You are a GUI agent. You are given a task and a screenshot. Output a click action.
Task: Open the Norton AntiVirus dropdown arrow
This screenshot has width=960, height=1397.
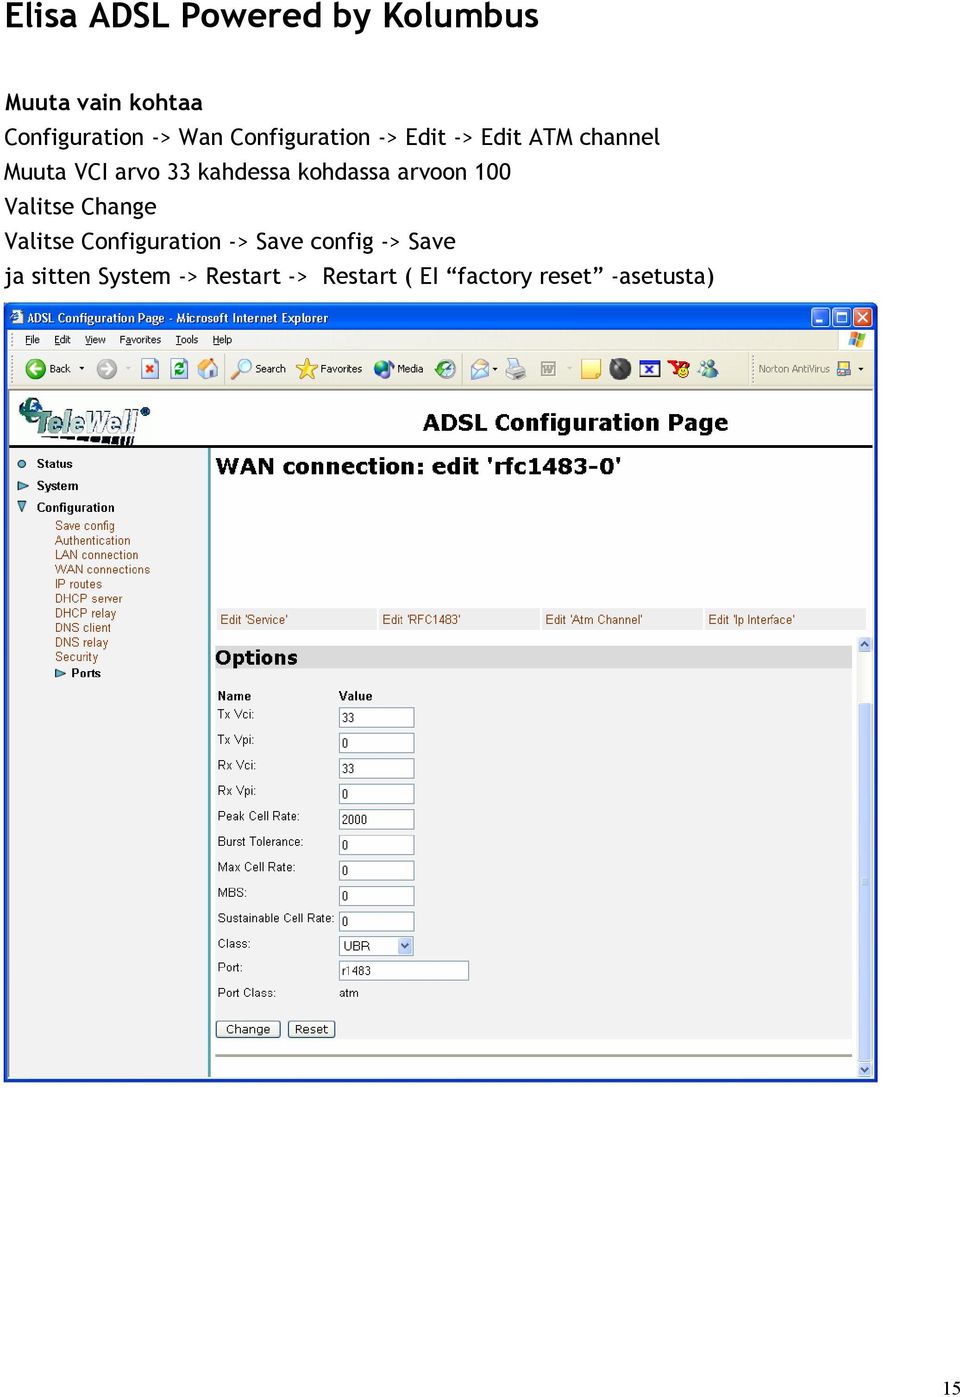coord(861,369)
